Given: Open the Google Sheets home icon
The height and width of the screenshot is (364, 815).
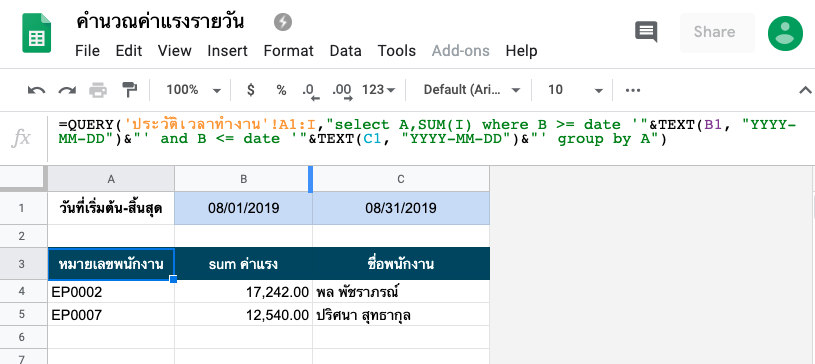Looking at the screenshot, I should coord(36,33).
